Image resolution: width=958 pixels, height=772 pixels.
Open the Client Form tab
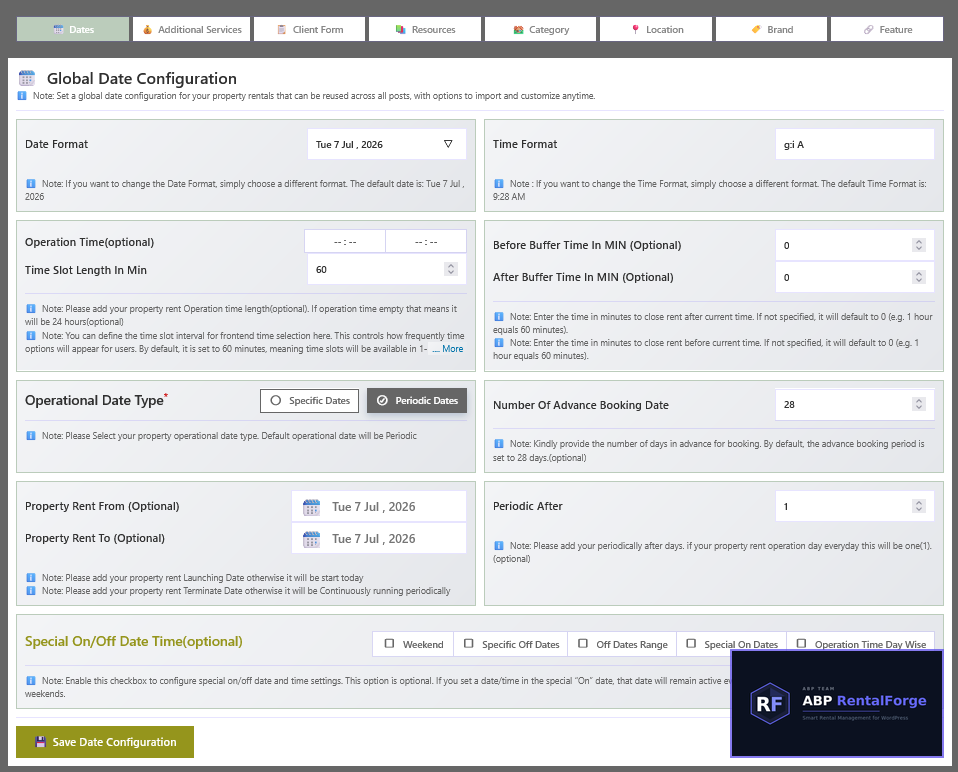(x=309, y=29)
